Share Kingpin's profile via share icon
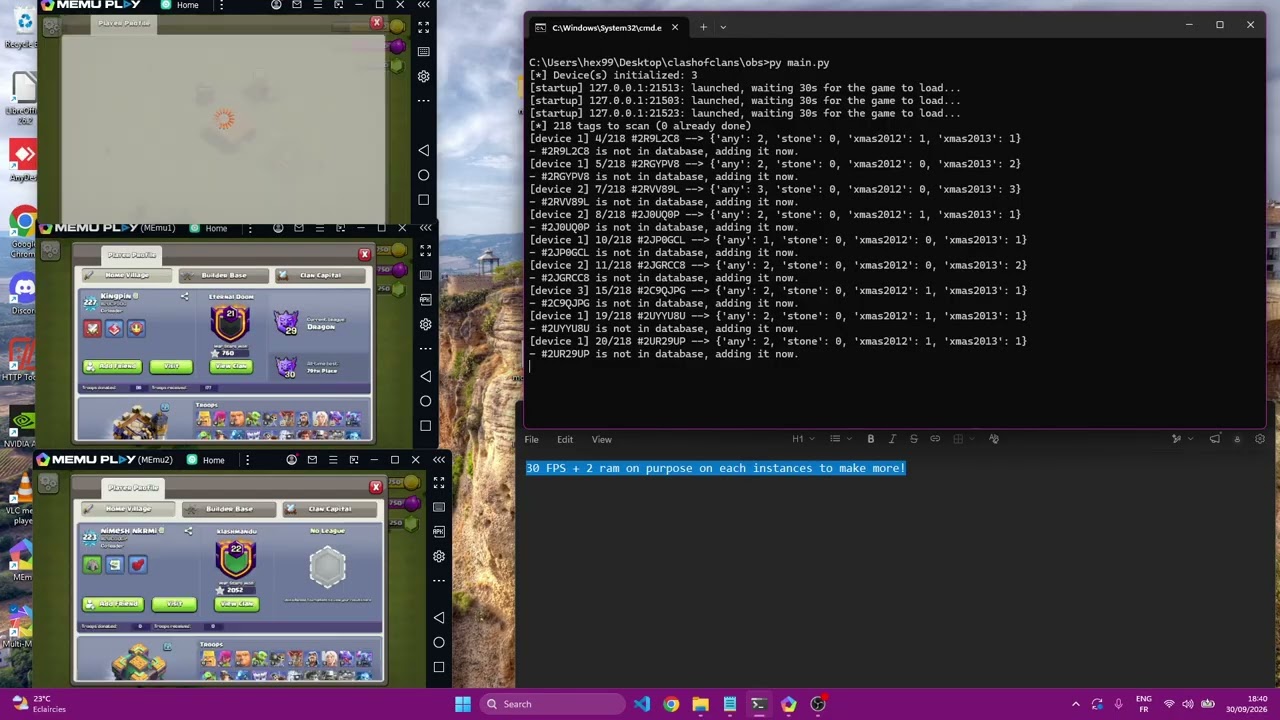Viewport: 1280px width, 720px height. [184, 297]
